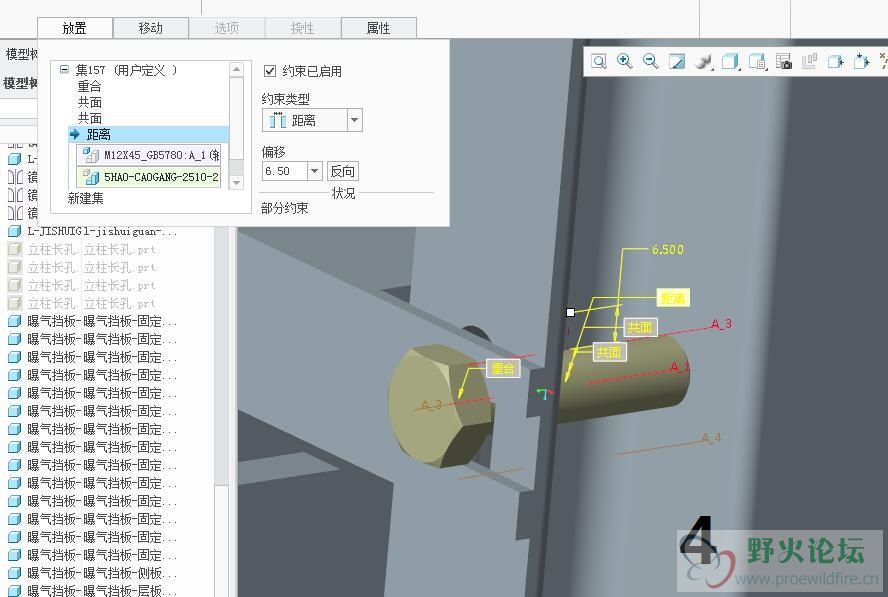
Task: Click the cube with two arrows icon
Action: pos(862,61)
